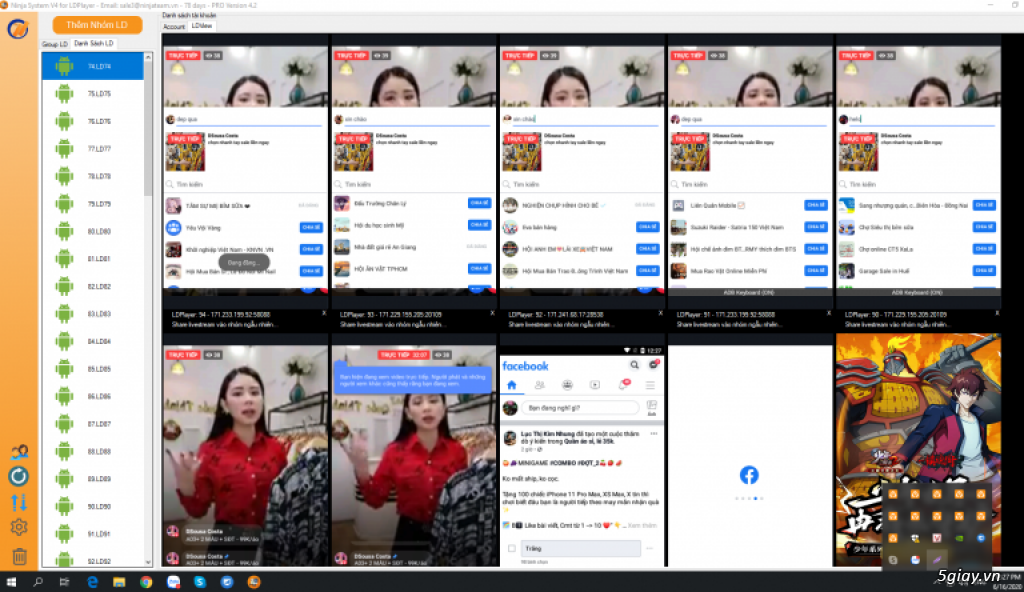Click Tìm kiếm field in LDPlayer 92
1024x592 pixels.
click(x=581, y=184)
